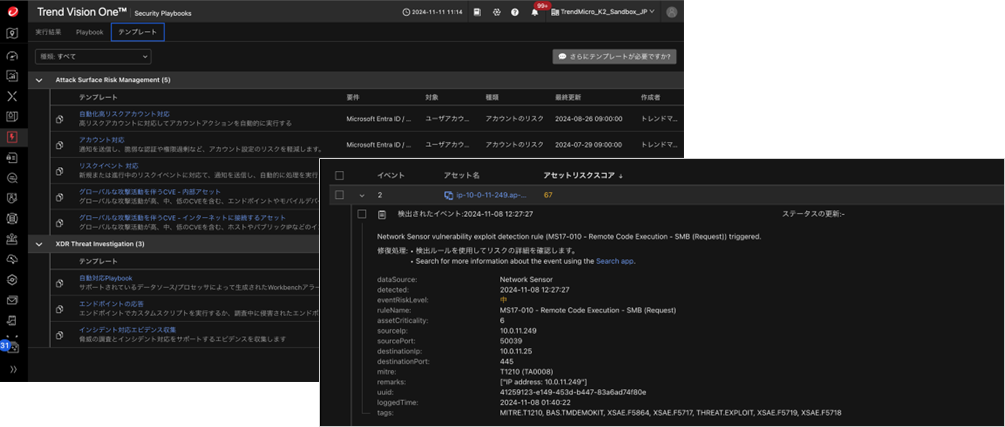The image size is (1005, 427).
Task: Tick checkbox for the ip-10-0-11-249 asset row
Action: click(x=340, y=194)
